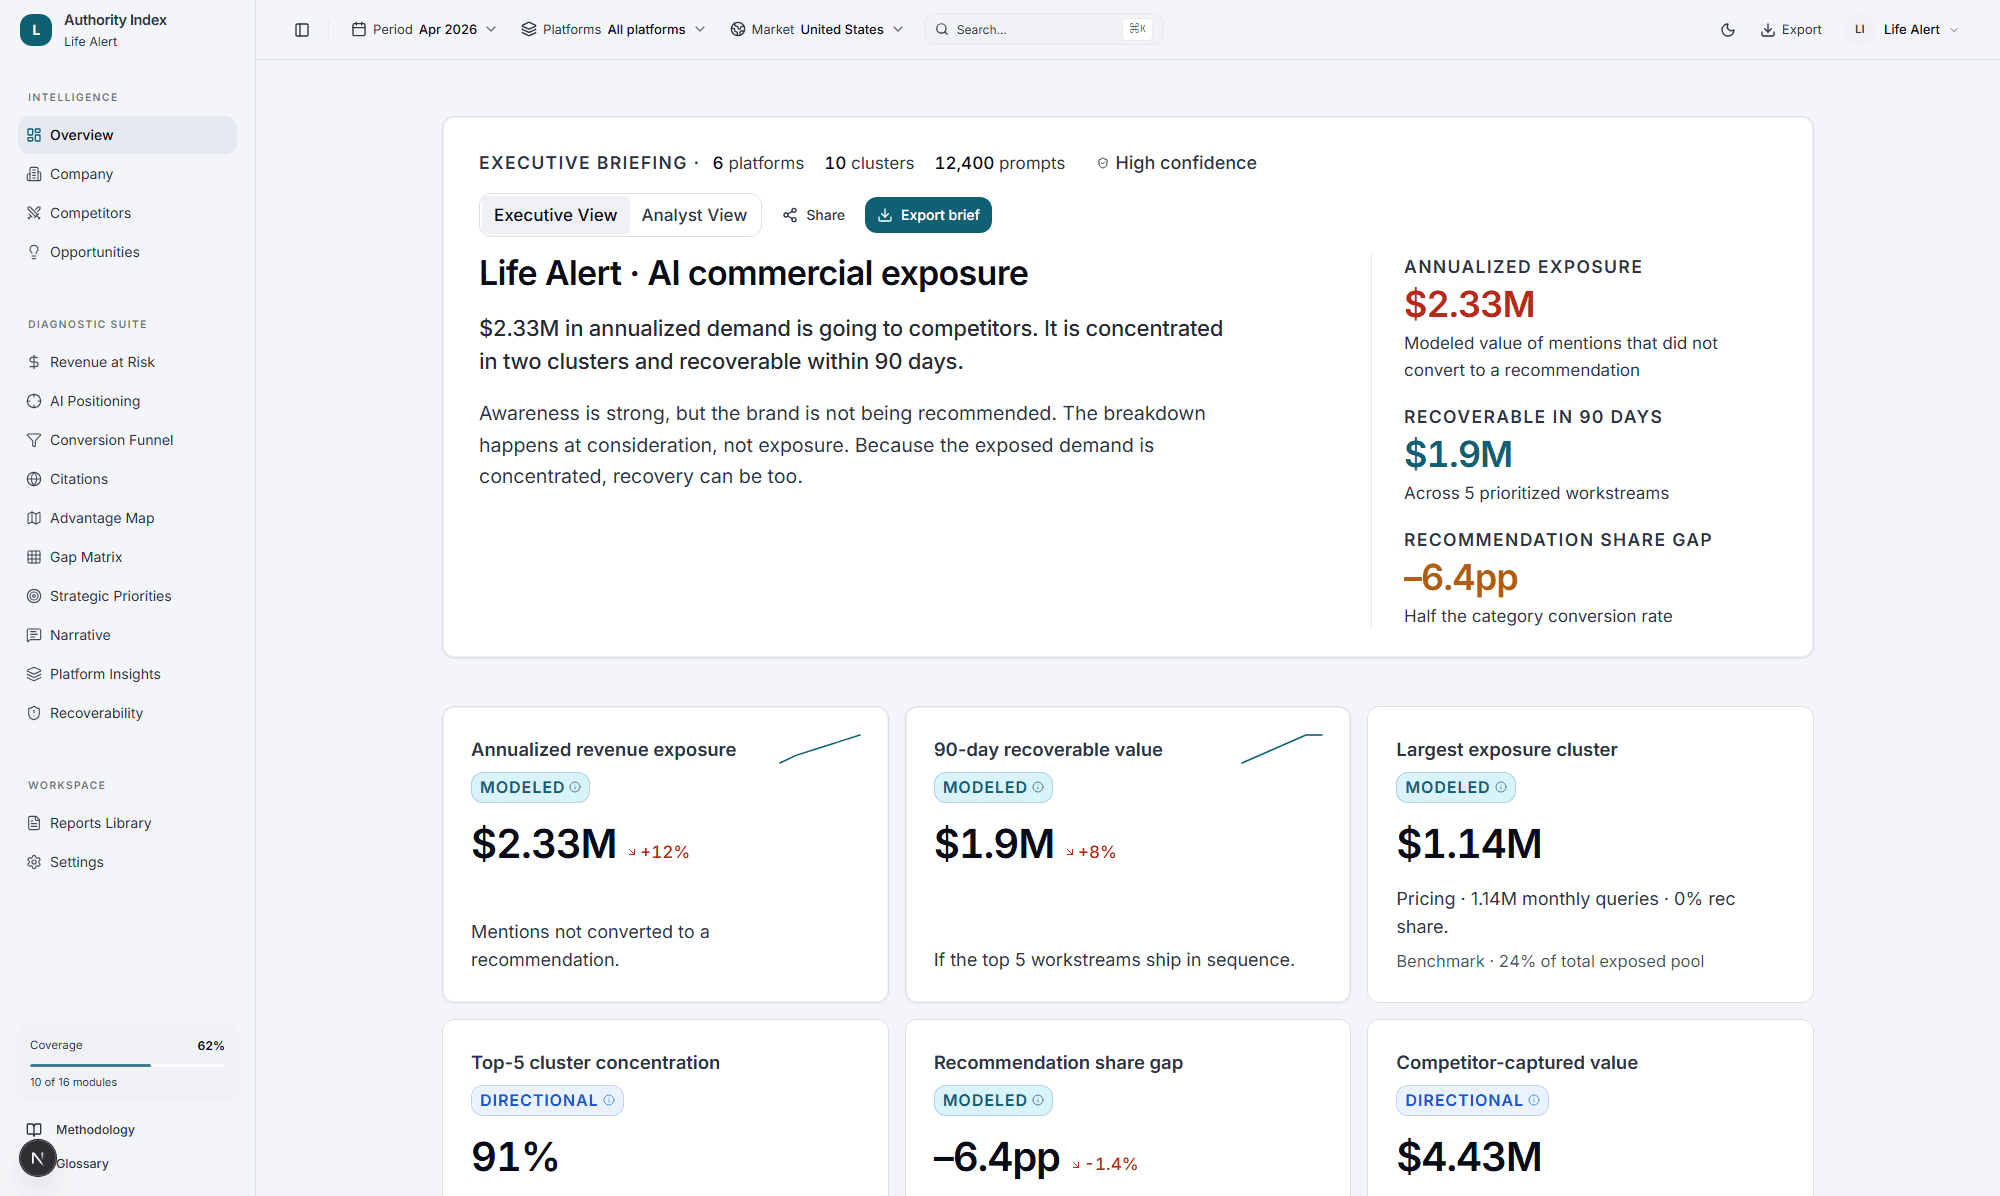The height and width of the screenshot is (1196, 2000).
Task: Click the $4.43M competitor-captured value
Action: point(1469,1157)
